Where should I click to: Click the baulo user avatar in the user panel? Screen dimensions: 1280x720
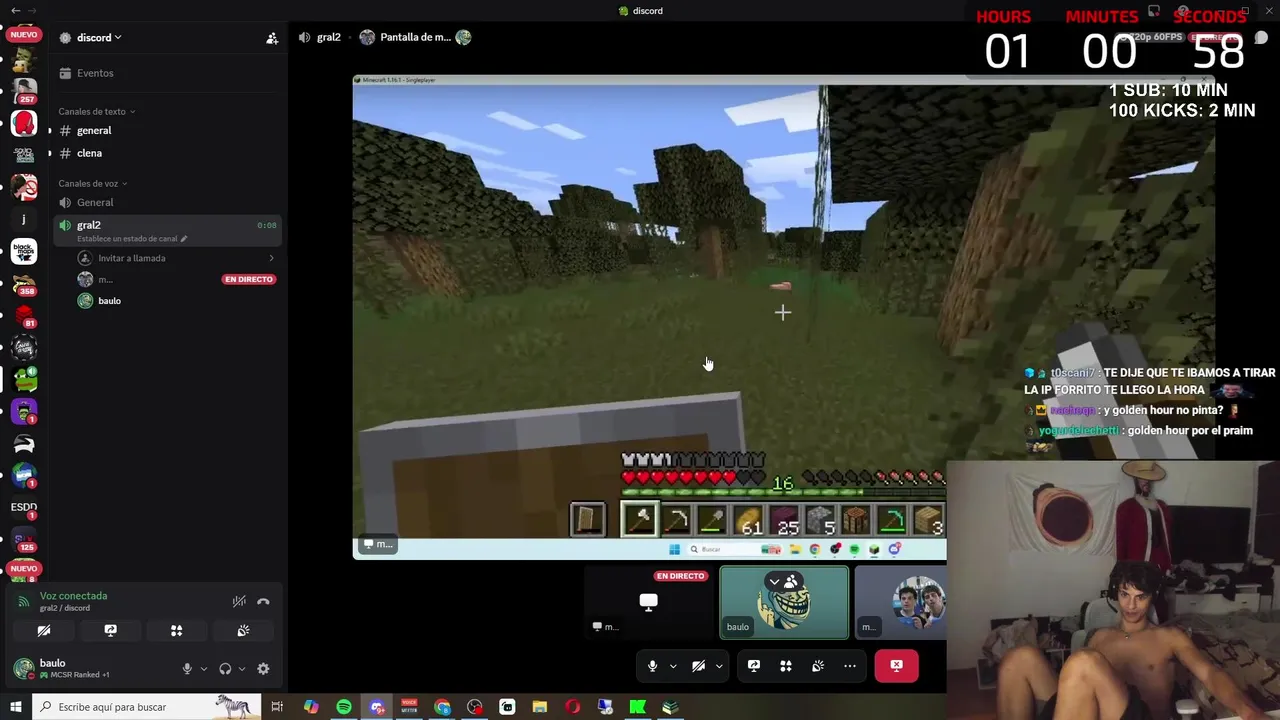(23, 668)
